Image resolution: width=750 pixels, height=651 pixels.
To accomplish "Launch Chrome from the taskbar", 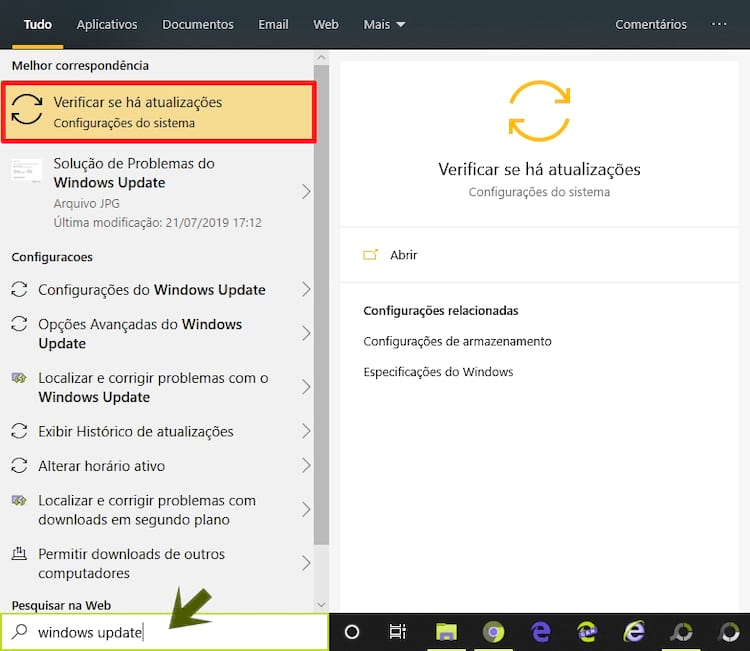I will coord(493,632).
